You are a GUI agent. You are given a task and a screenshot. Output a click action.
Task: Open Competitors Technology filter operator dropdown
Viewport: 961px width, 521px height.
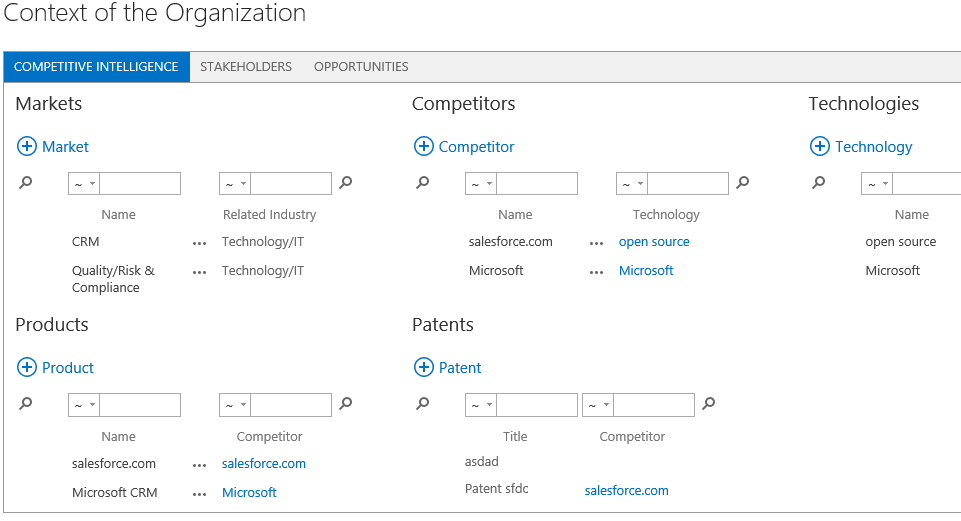pyautogui.click(x=632, y=183)
